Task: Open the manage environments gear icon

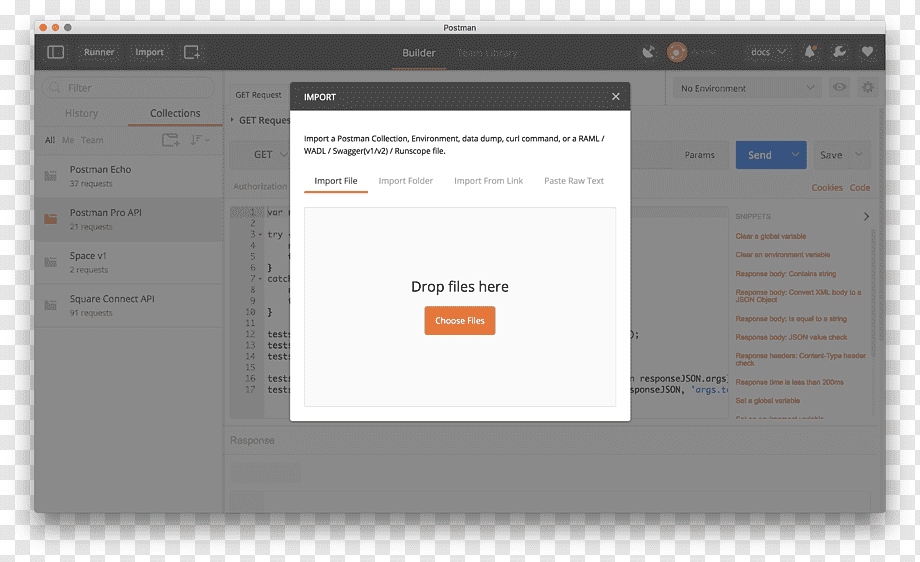Action: (x=867, y=87)
